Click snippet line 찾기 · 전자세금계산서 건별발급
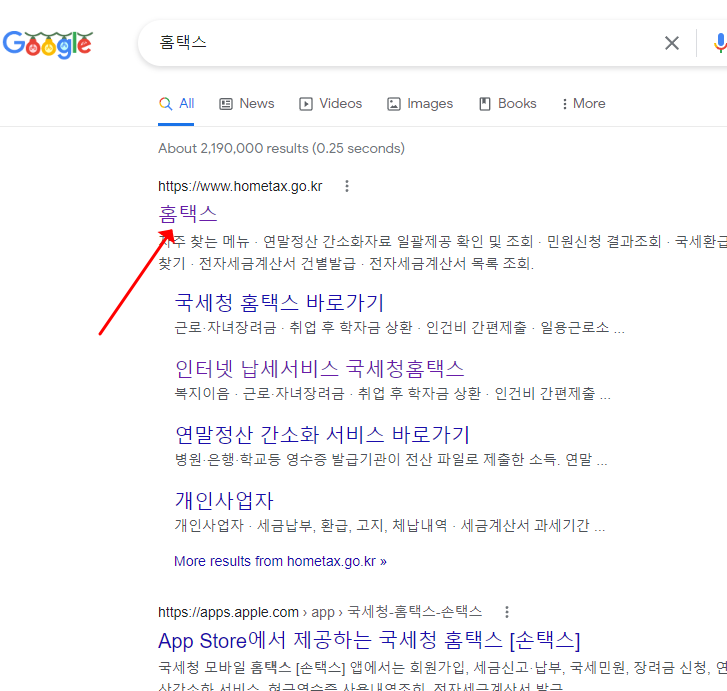 [346, 264]
